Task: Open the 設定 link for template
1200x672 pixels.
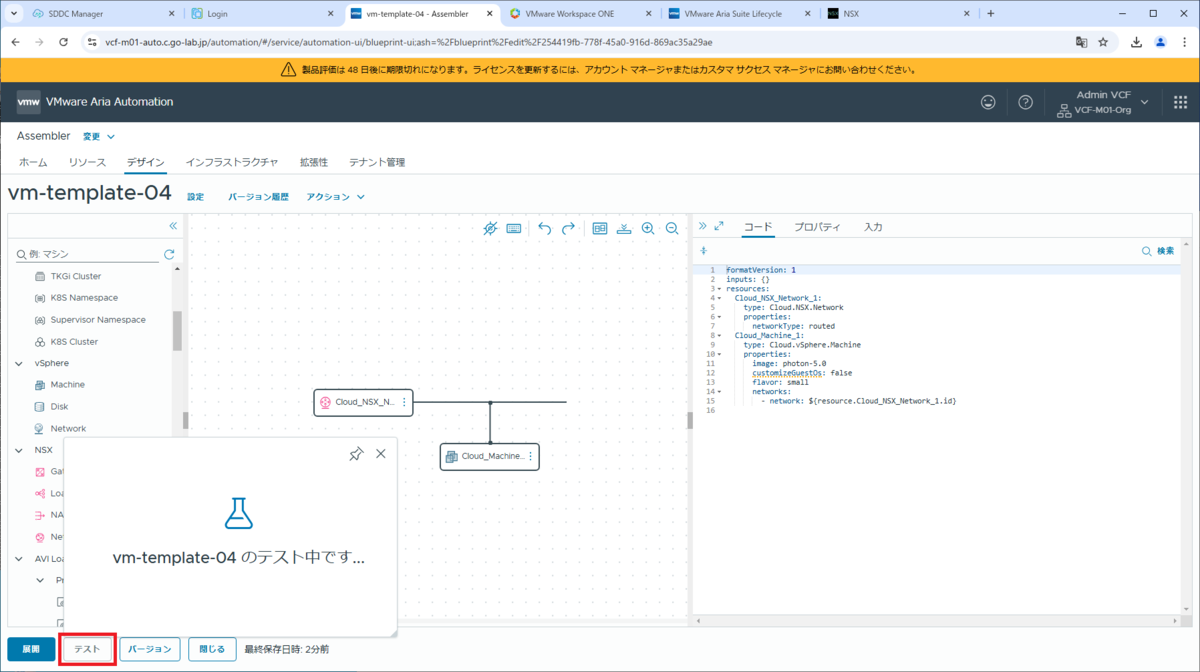Action: 196,197
